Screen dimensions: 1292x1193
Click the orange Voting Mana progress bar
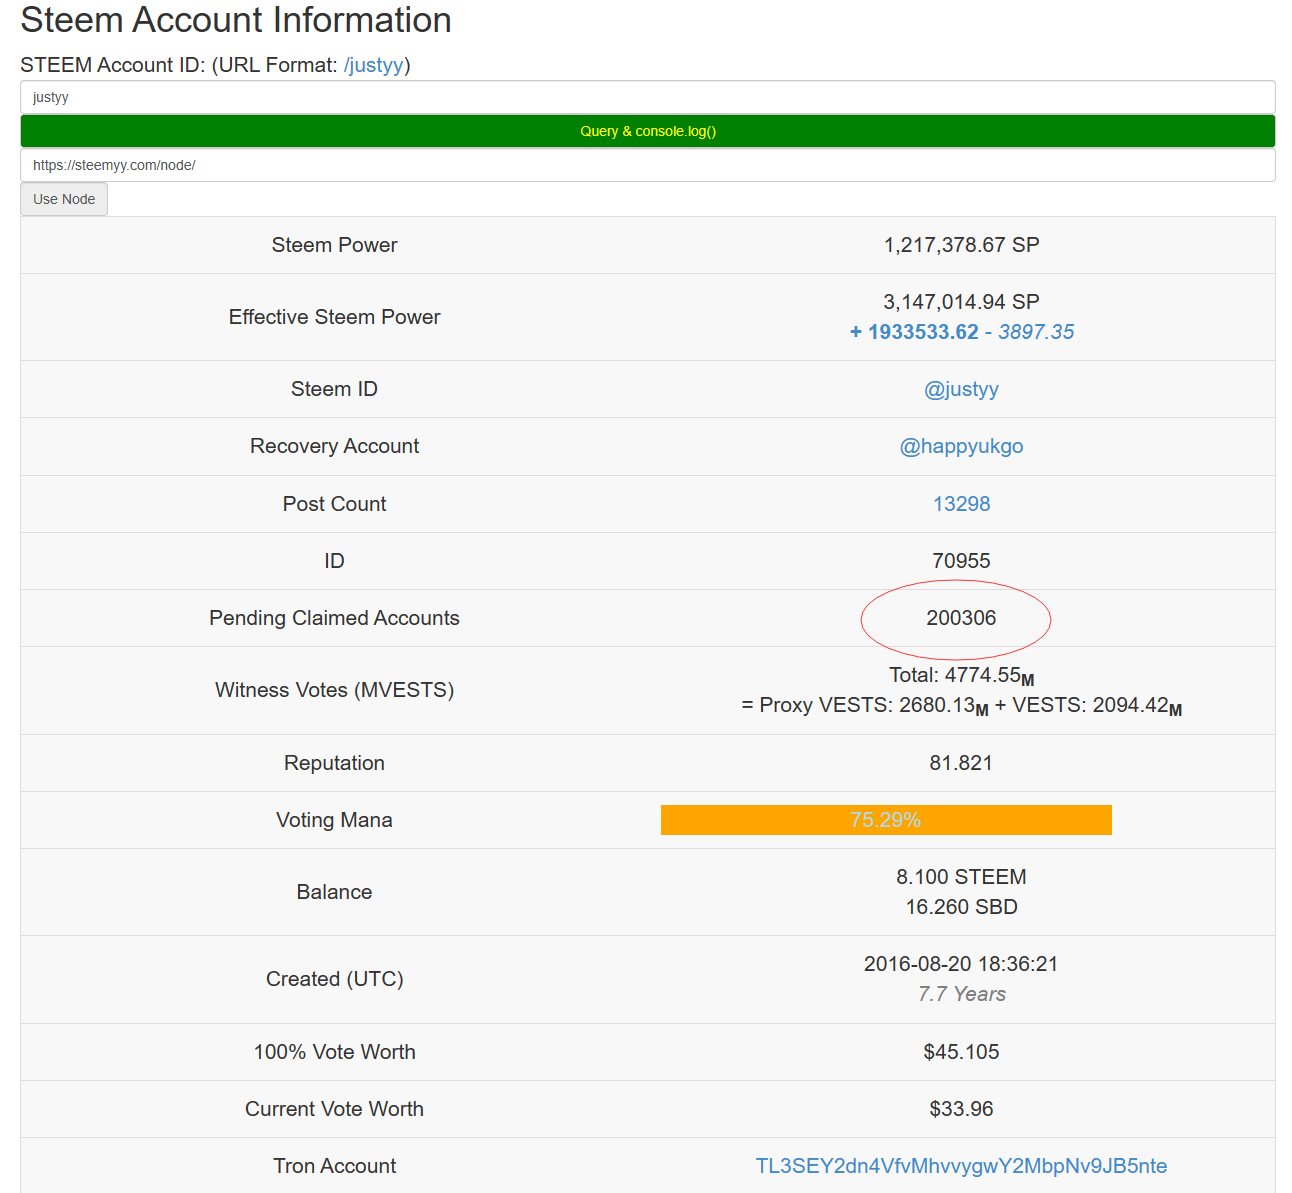(886, 820)
